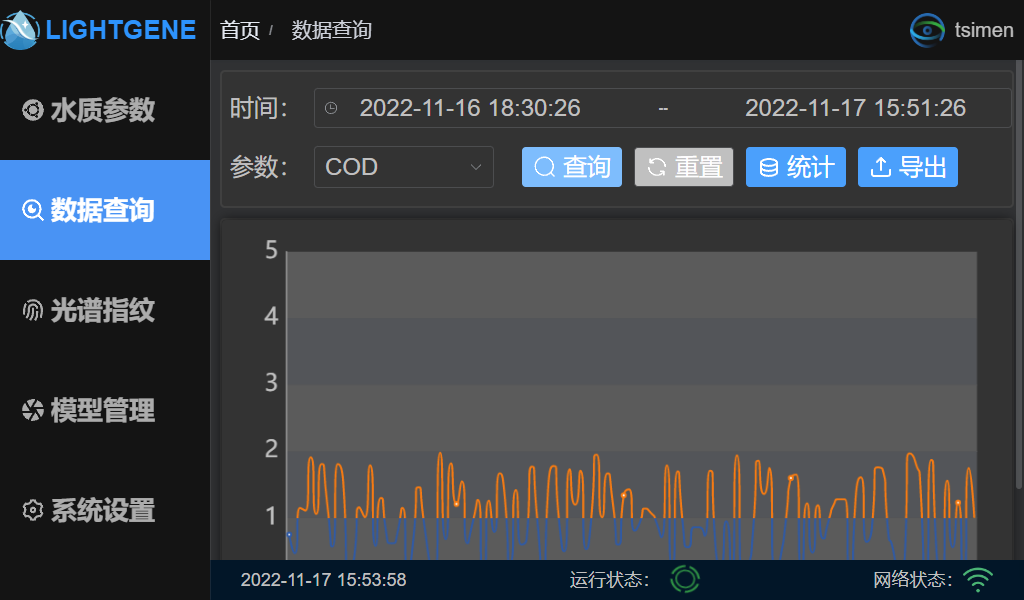Click the 参数: label

[x=259, y=167]
